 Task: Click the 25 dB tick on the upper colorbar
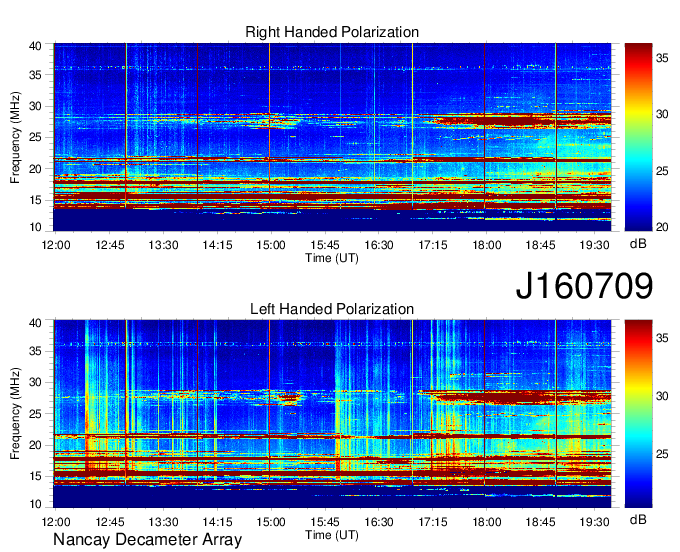click(x=662, y=171)
